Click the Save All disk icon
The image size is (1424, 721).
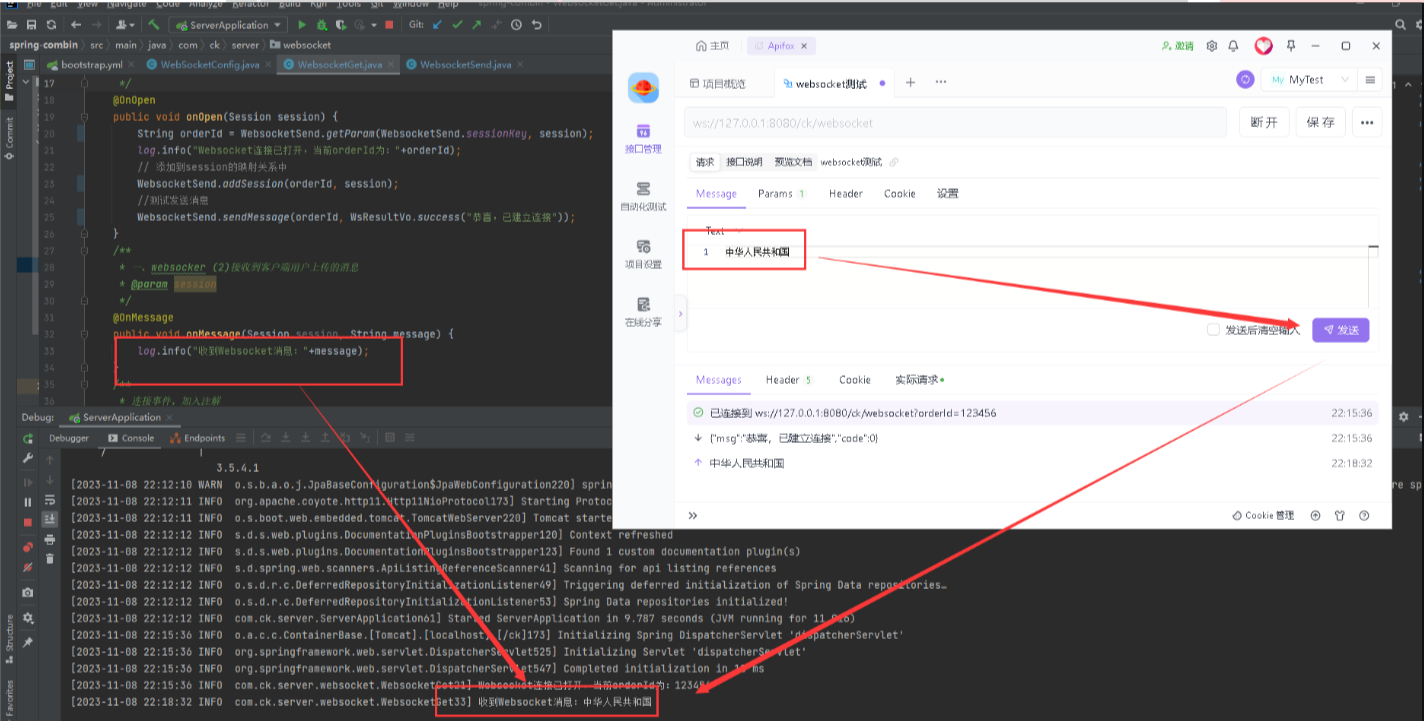coord(31,25)
